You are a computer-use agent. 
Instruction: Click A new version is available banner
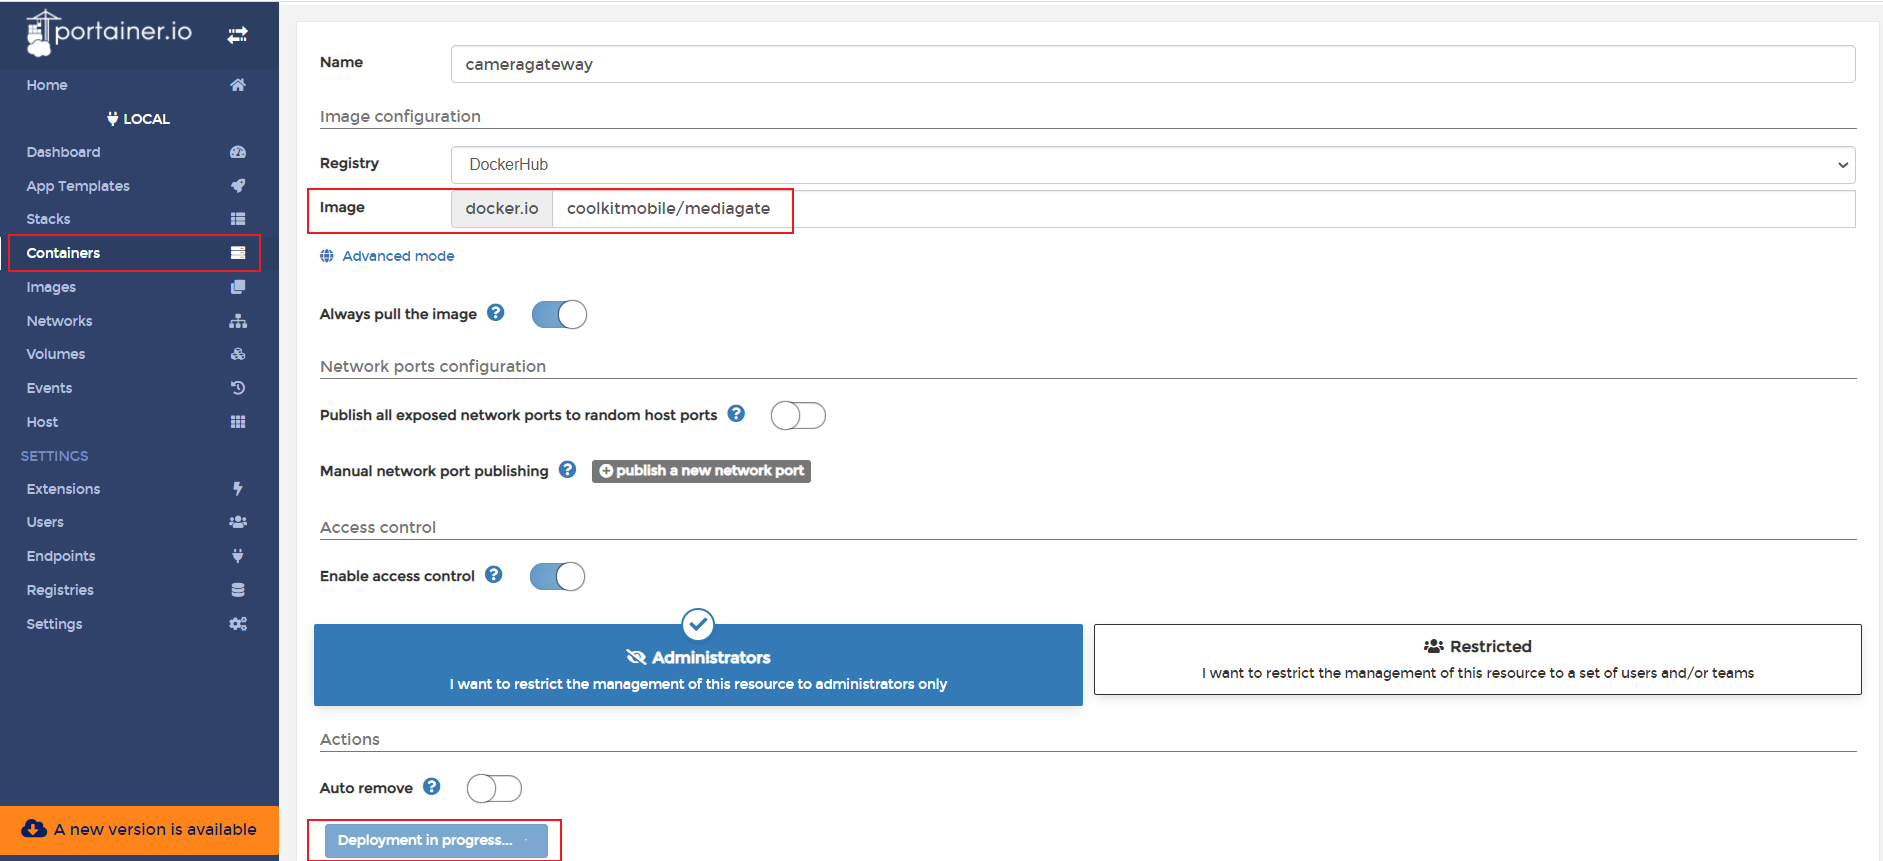[x=139, y=830]
